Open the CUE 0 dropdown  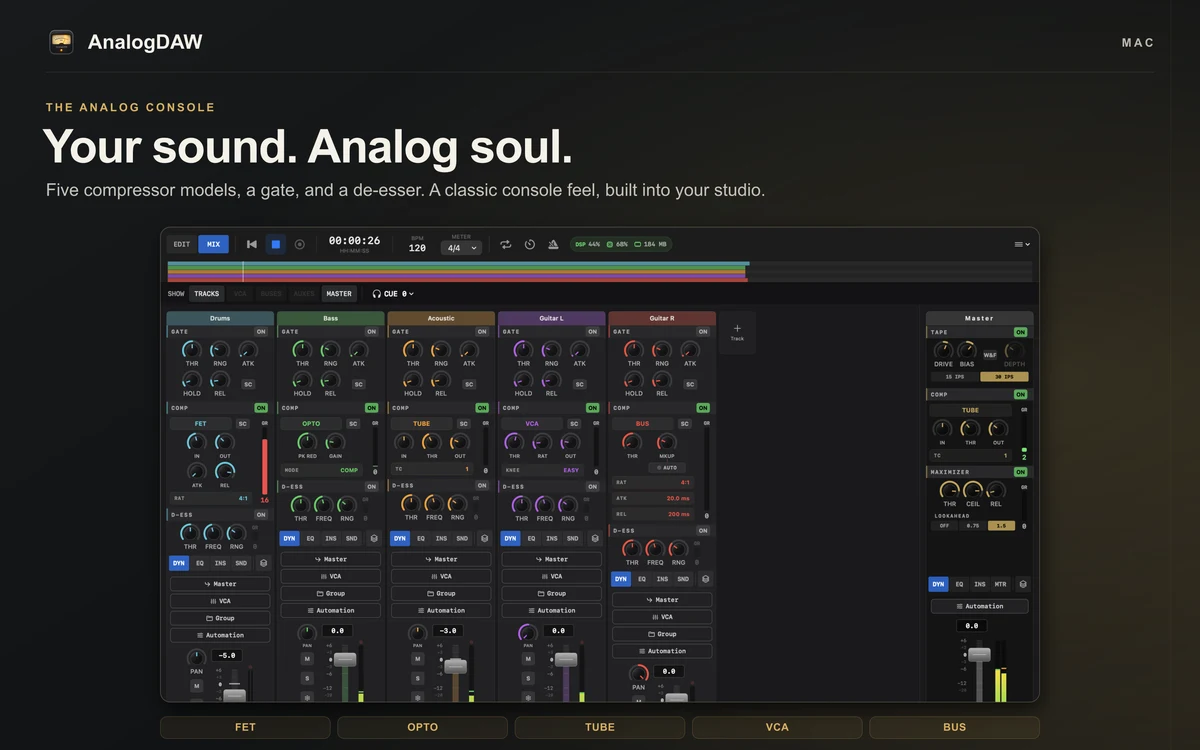pos(393,294)
